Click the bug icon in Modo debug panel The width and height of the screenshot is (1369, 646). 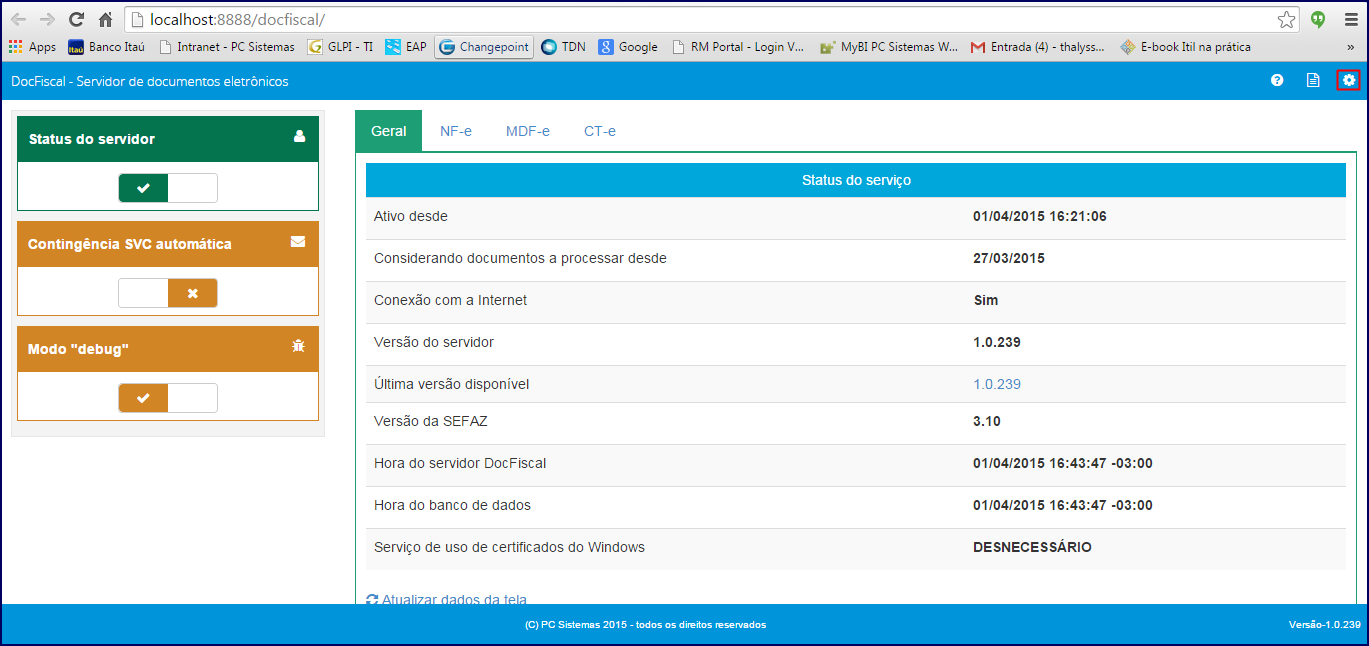(298, 346)
